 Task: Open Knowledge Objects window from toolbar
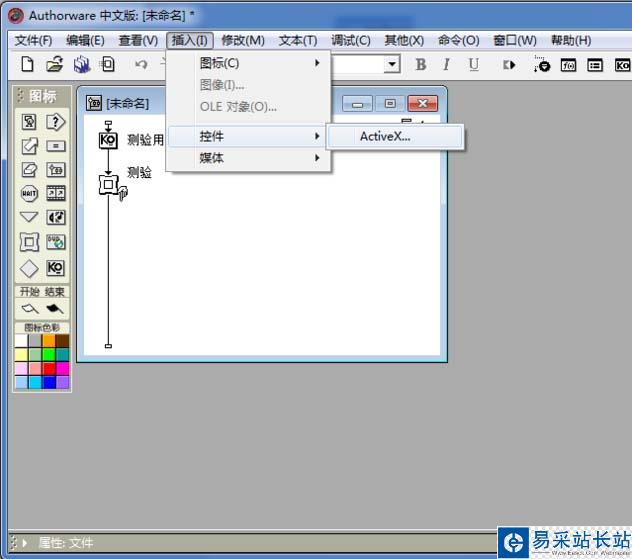pyautogui.click(x=622, y=65)
